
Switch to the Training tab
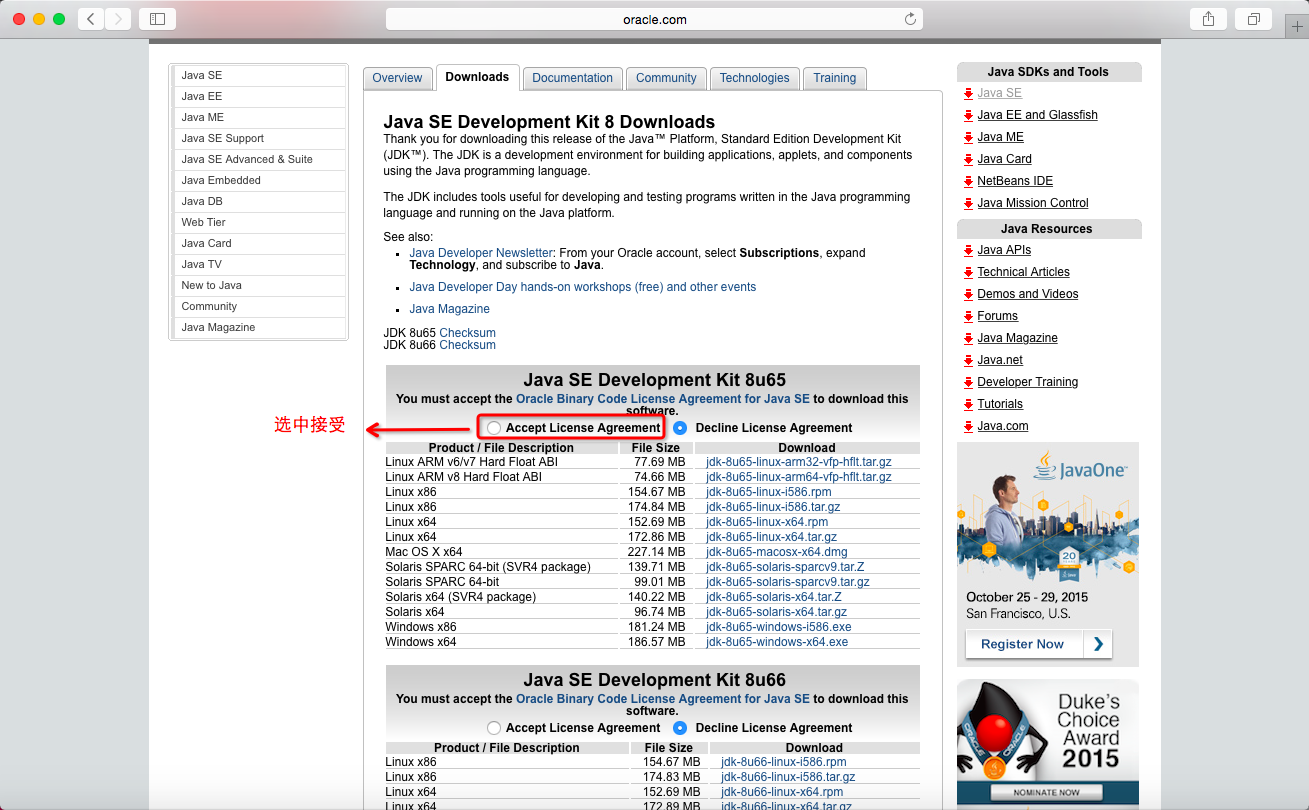835,78
